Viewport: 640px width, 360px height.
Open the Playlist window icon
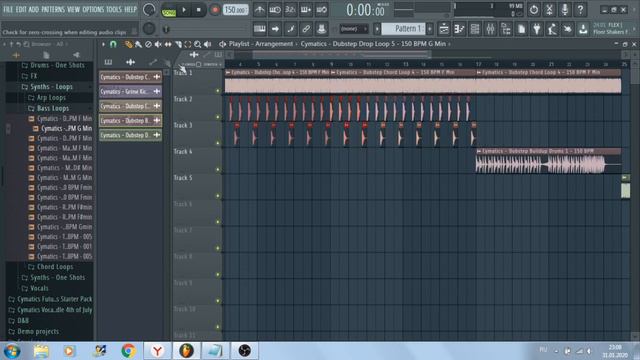point(444,29)
